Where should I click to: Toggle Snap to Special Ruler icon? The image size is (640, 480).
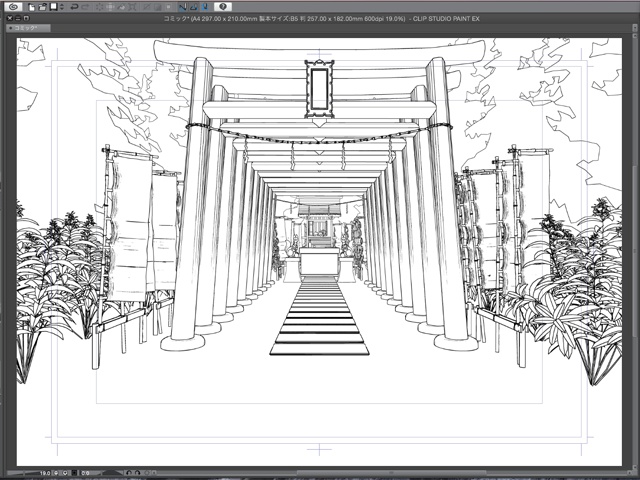pos(194,7)
